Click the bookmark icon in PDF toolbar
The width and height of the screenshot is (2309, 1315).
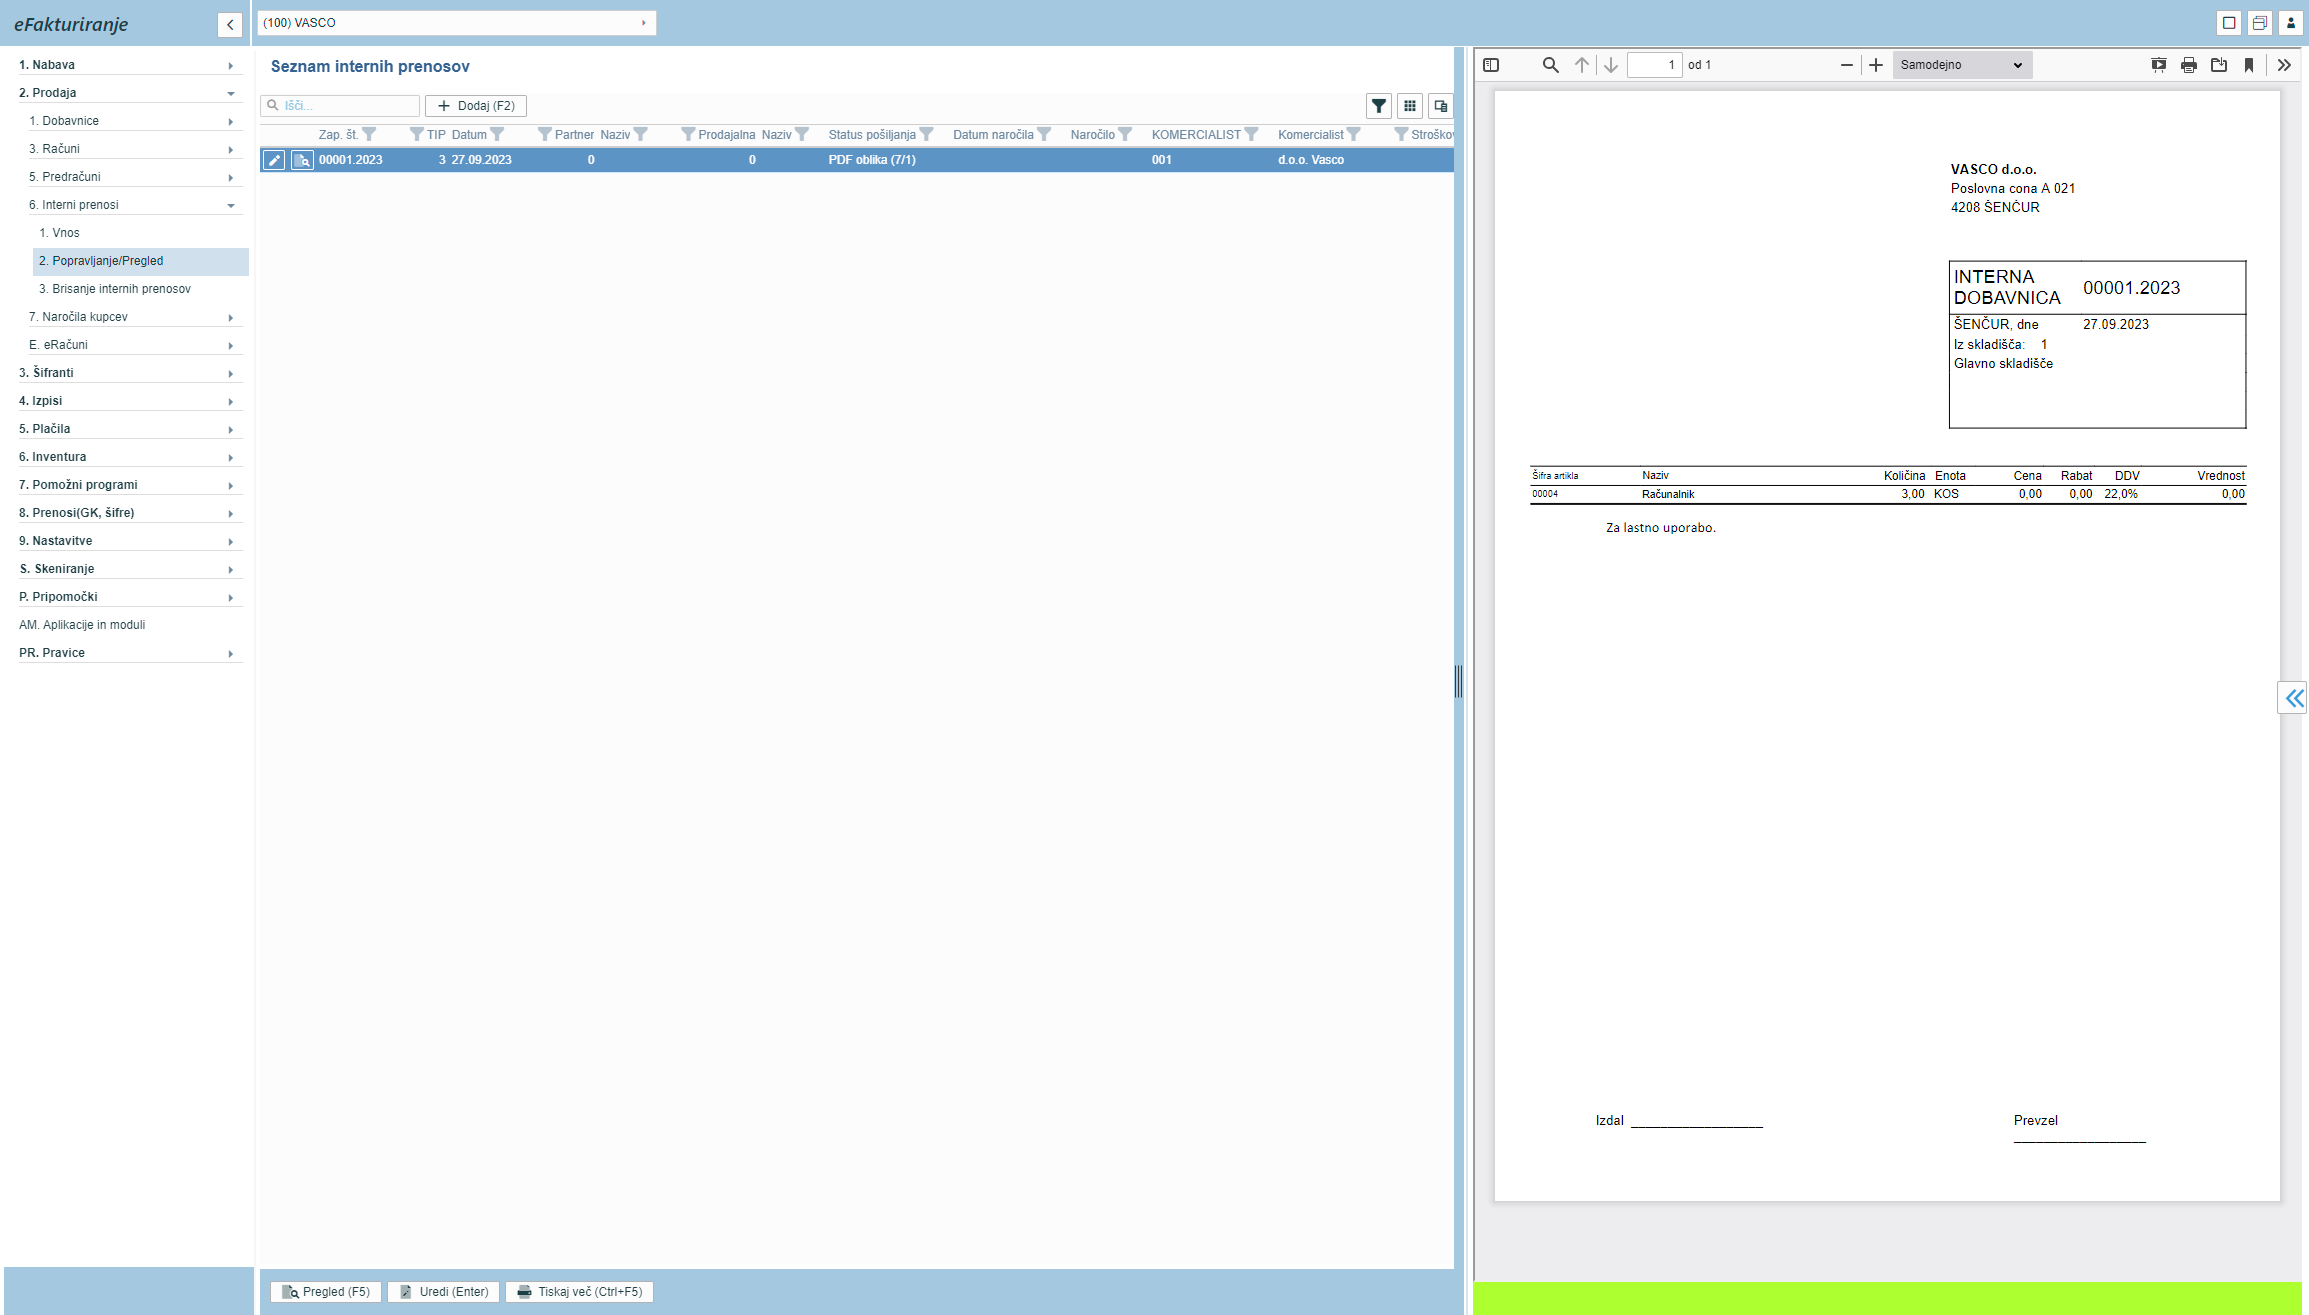(2248, 65)
